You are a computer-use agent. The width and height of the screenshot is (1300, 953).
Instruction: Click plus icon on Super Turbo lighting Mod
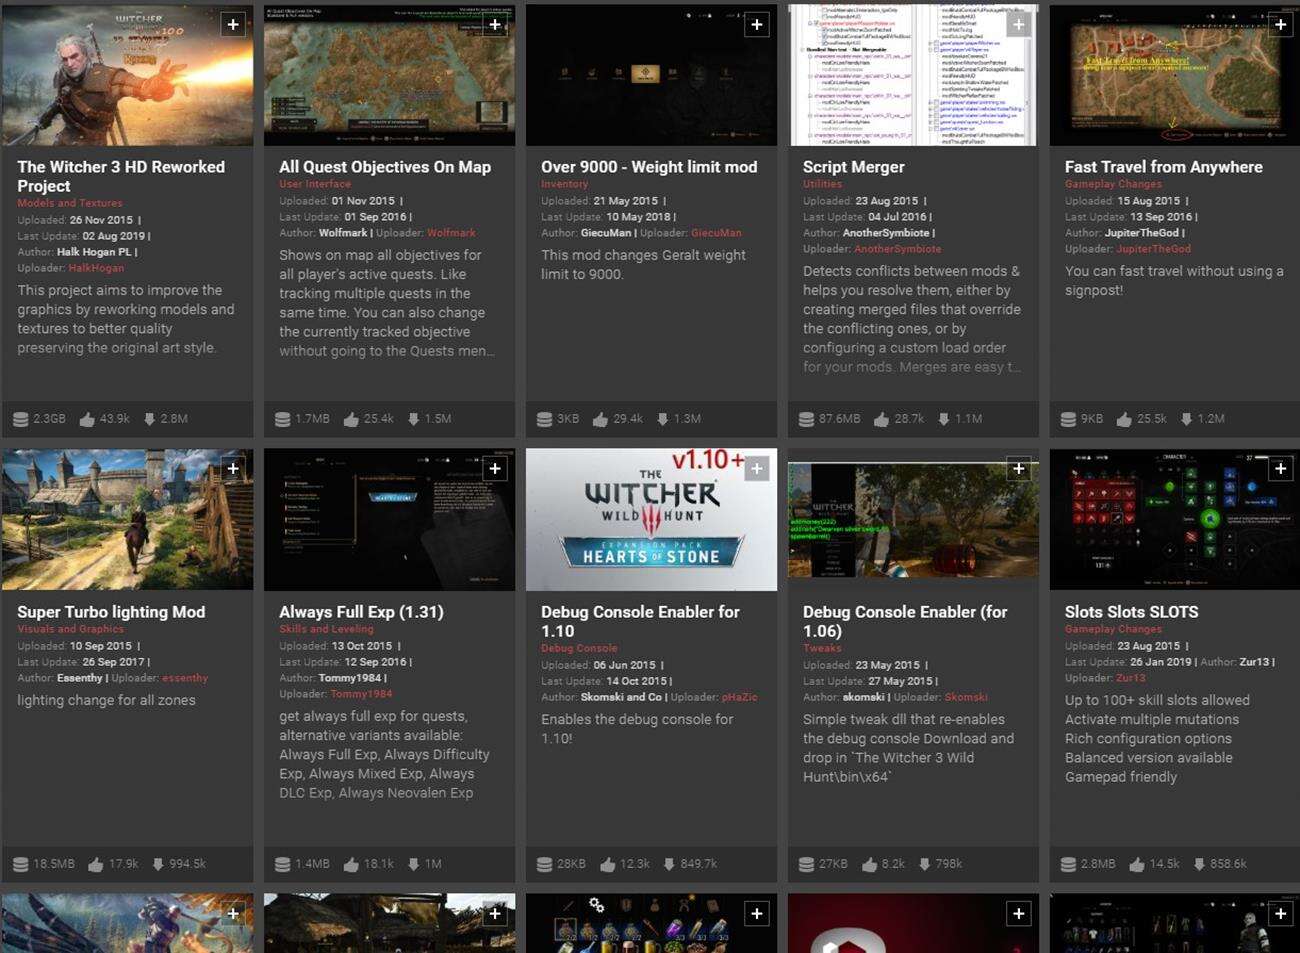click(233, 468)
